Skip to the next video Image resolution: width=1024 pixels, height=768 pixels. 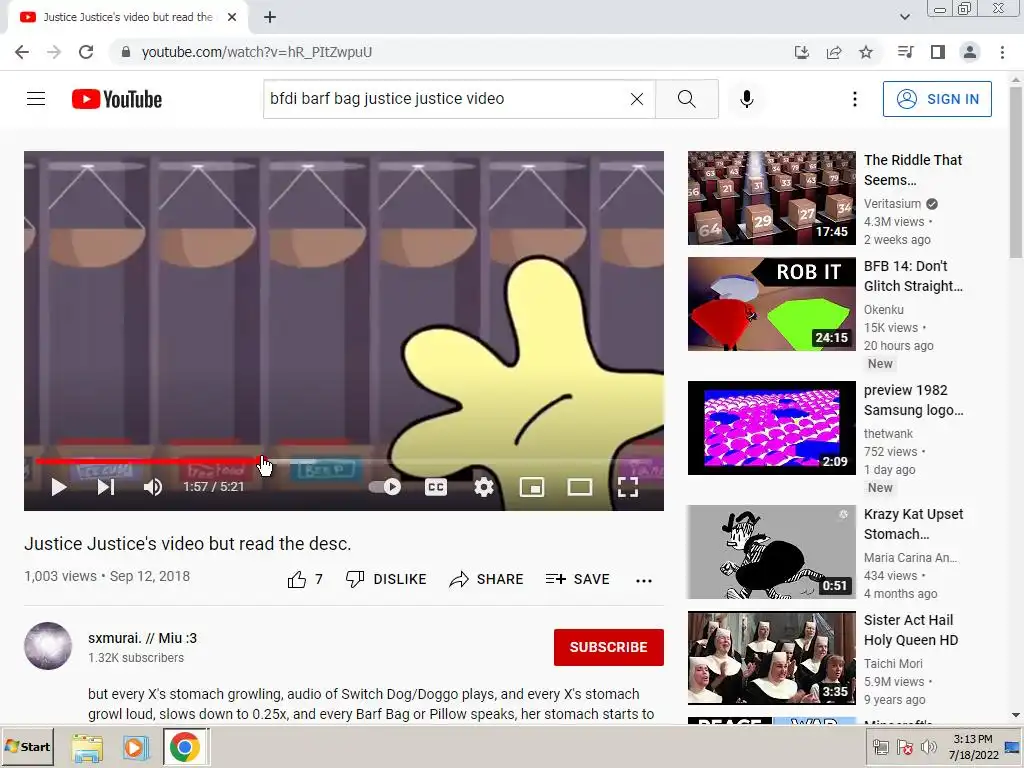106,487
